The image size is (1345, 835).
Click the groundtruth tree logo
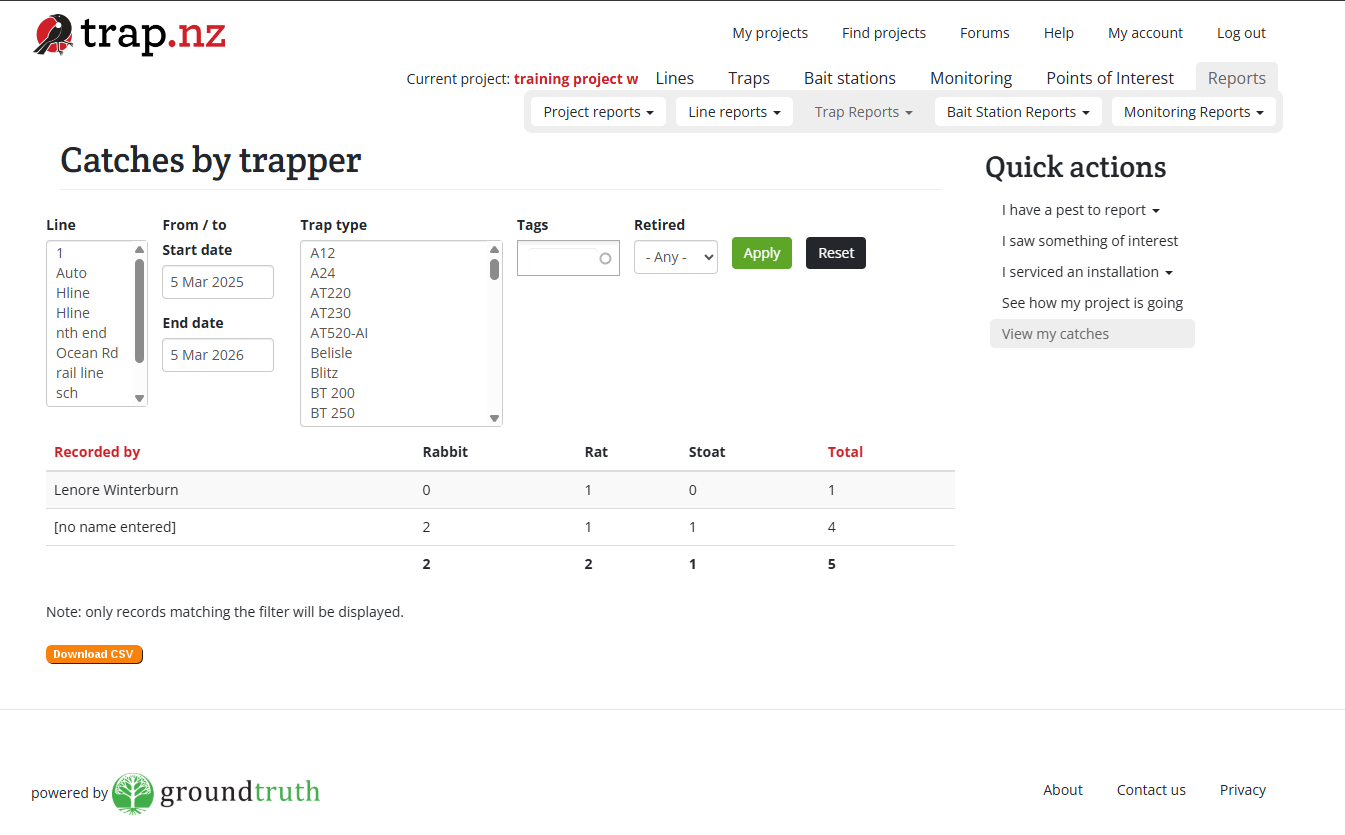pyautogui.click(x=133, y=792)
